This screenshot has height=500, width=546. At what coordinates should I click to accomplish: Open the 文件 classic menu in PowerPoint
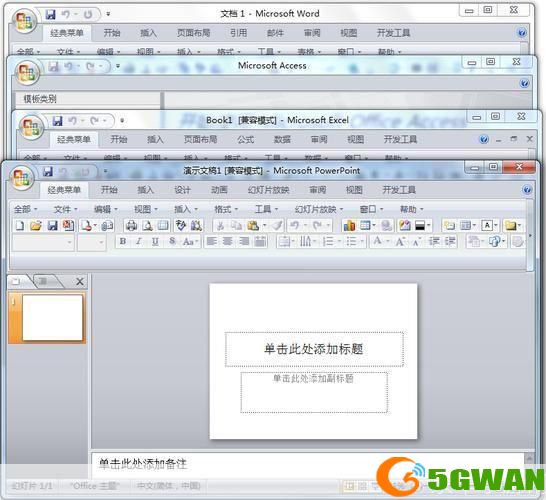[65, 209]
